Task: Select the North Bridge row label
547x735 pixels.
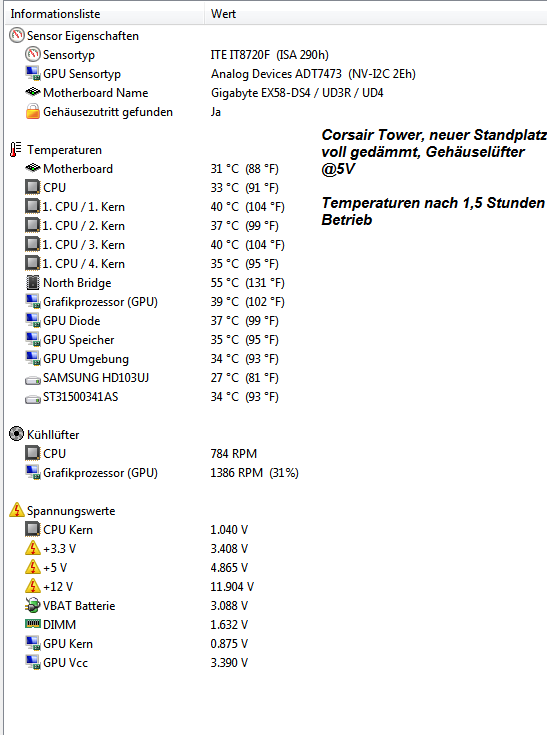Action: [77, 283]
